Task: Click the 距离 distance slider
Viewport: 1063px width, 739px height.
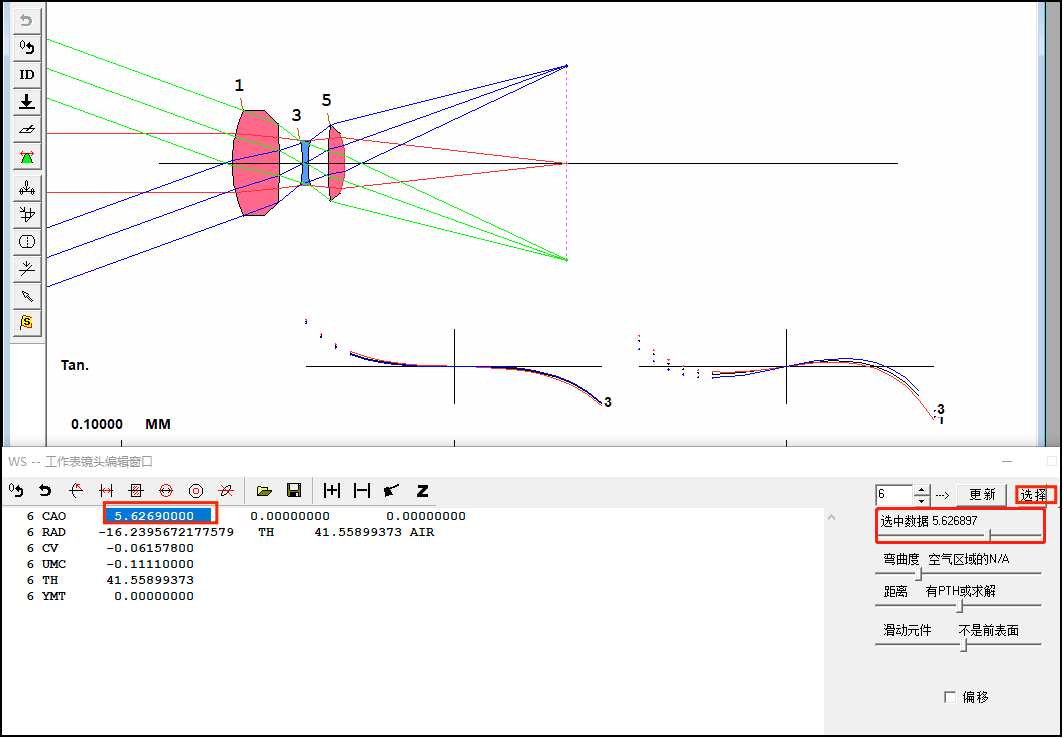Action: (x=958, y=605)
